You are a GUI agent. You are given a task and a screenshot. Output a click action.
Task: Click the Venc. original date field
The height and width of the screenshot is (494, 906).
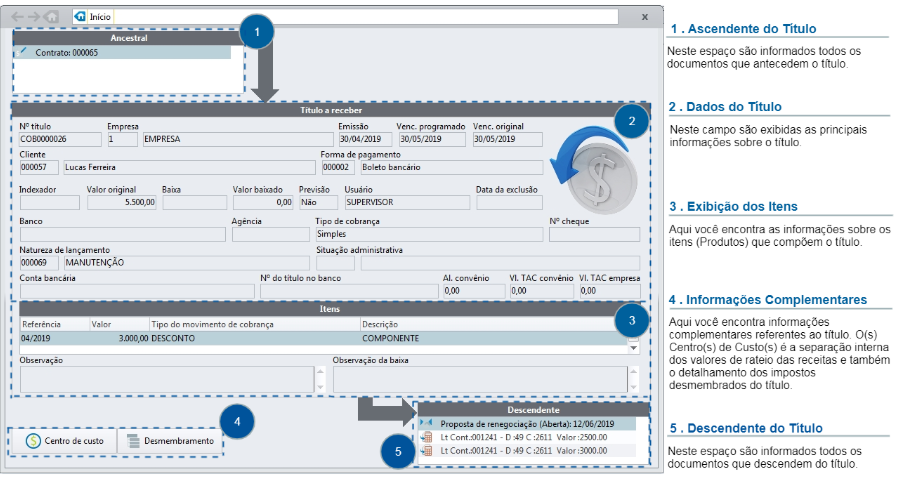(x=507, y=139)
